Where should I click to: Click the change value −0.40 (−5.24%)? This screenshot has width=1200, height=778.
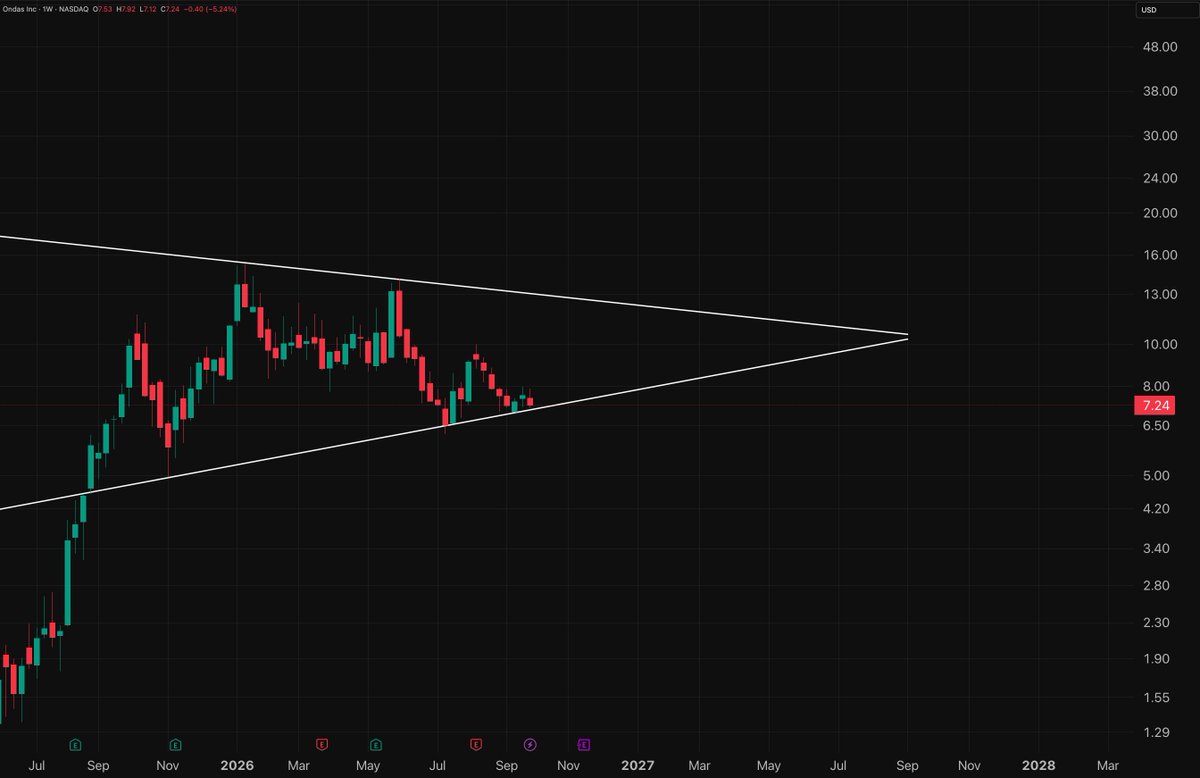tap(211, 9)
